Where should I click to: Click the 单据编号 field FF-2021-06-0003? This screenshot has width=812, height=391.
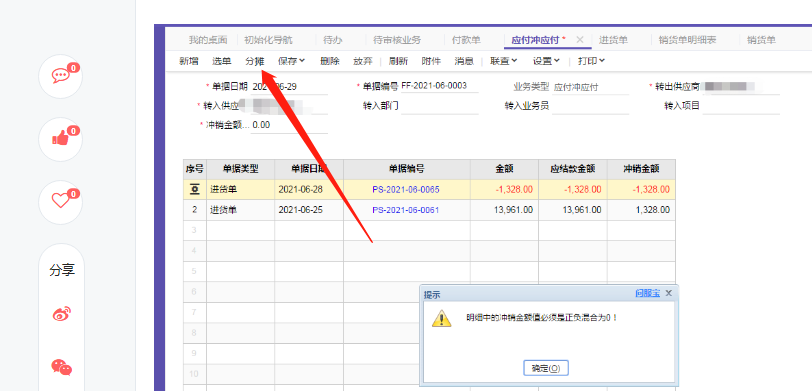439,86
